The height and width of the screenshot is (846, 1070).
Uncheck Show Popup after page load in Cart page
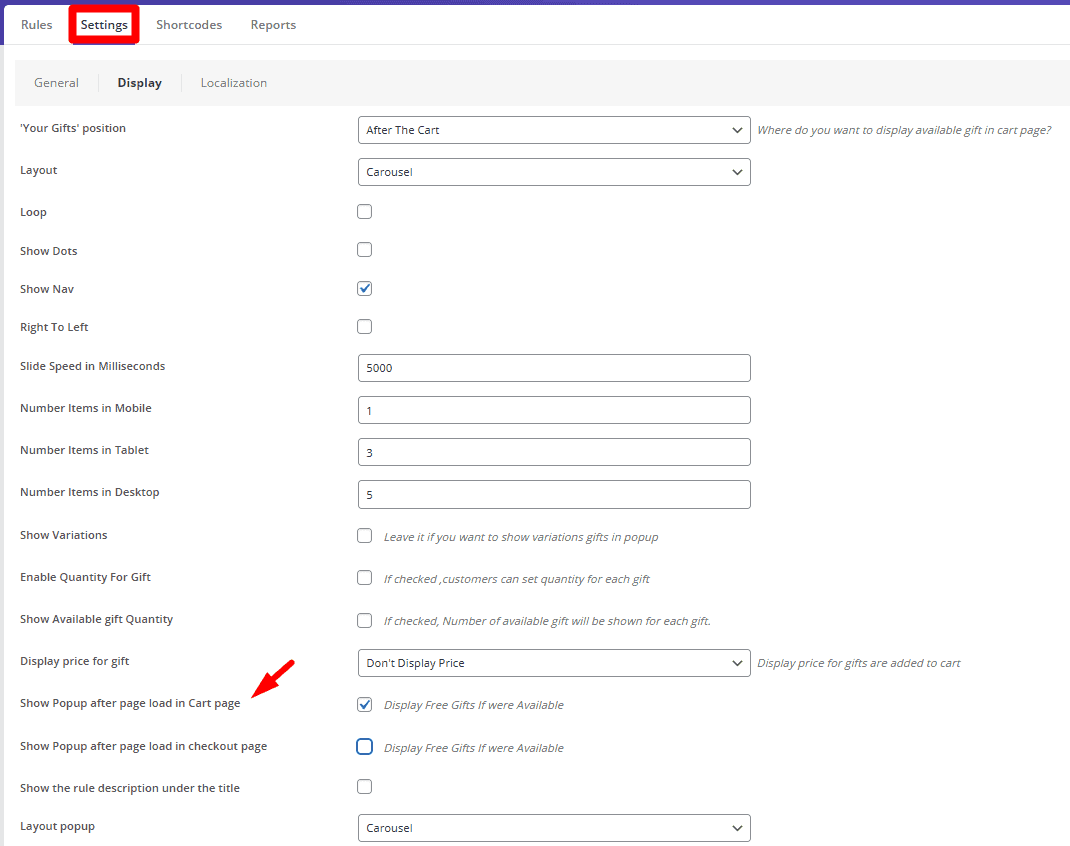click(x=364, y=704)
